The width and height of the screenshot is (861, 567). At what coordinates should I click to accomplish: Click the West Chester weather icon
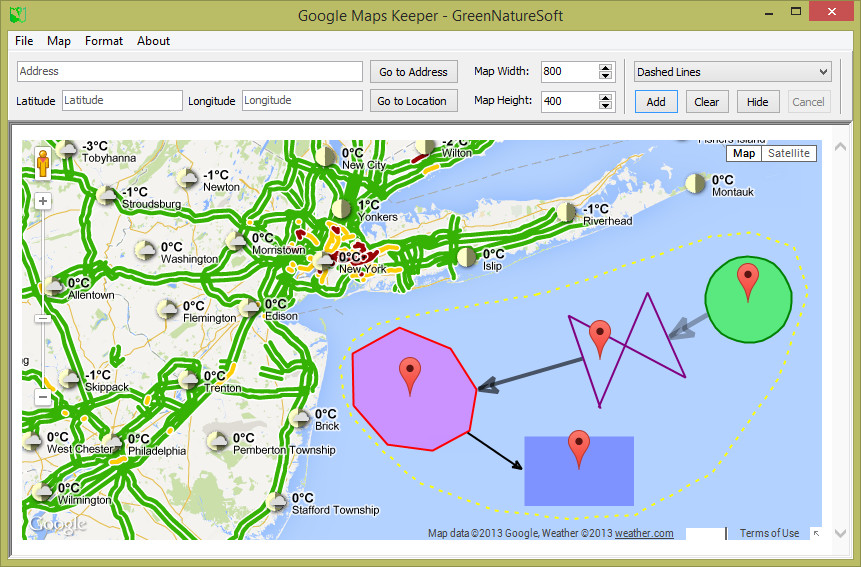click(x=32, y=441)
